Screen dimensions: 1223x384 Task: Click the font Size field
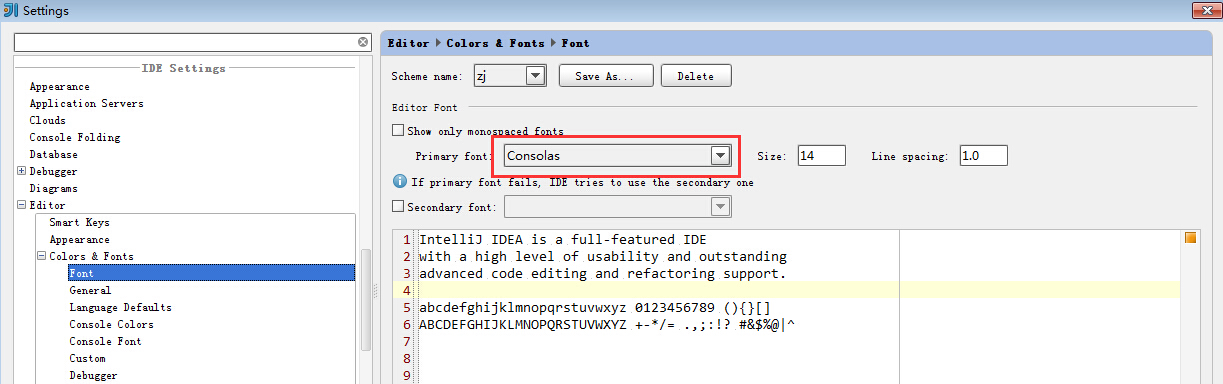pyautogui.click(x=822, y=155)
